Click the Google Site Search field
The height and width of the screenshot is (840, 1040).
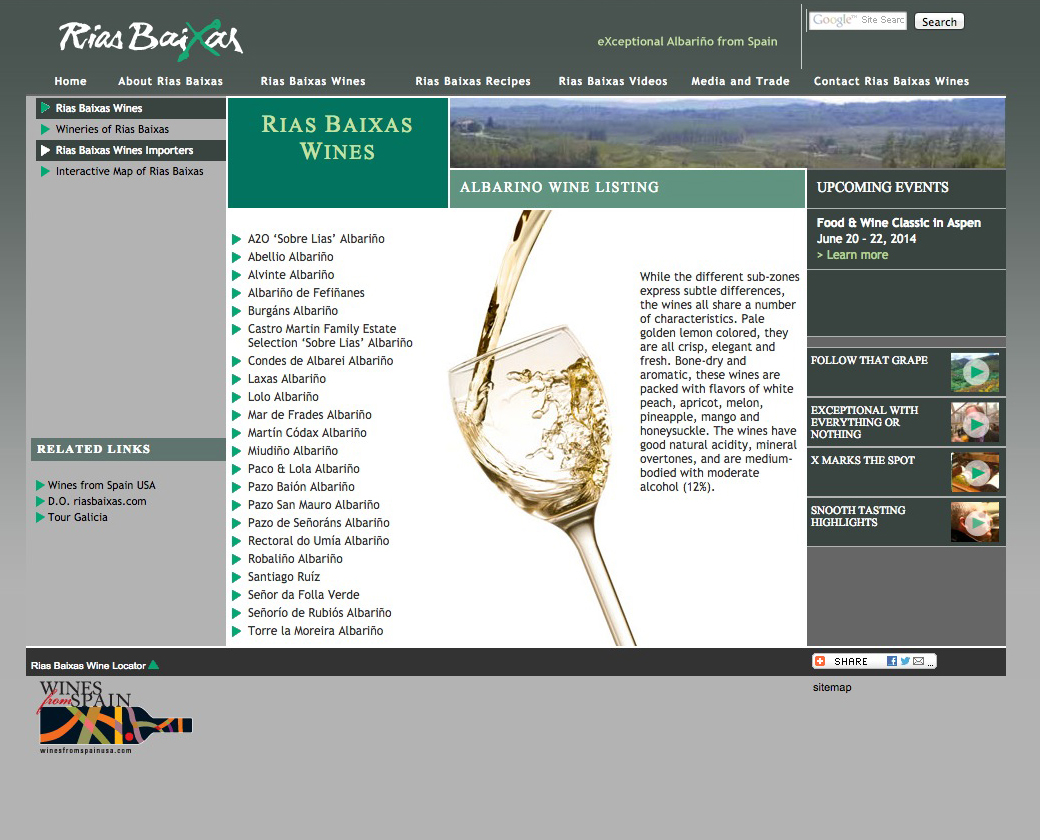point(858,21)
